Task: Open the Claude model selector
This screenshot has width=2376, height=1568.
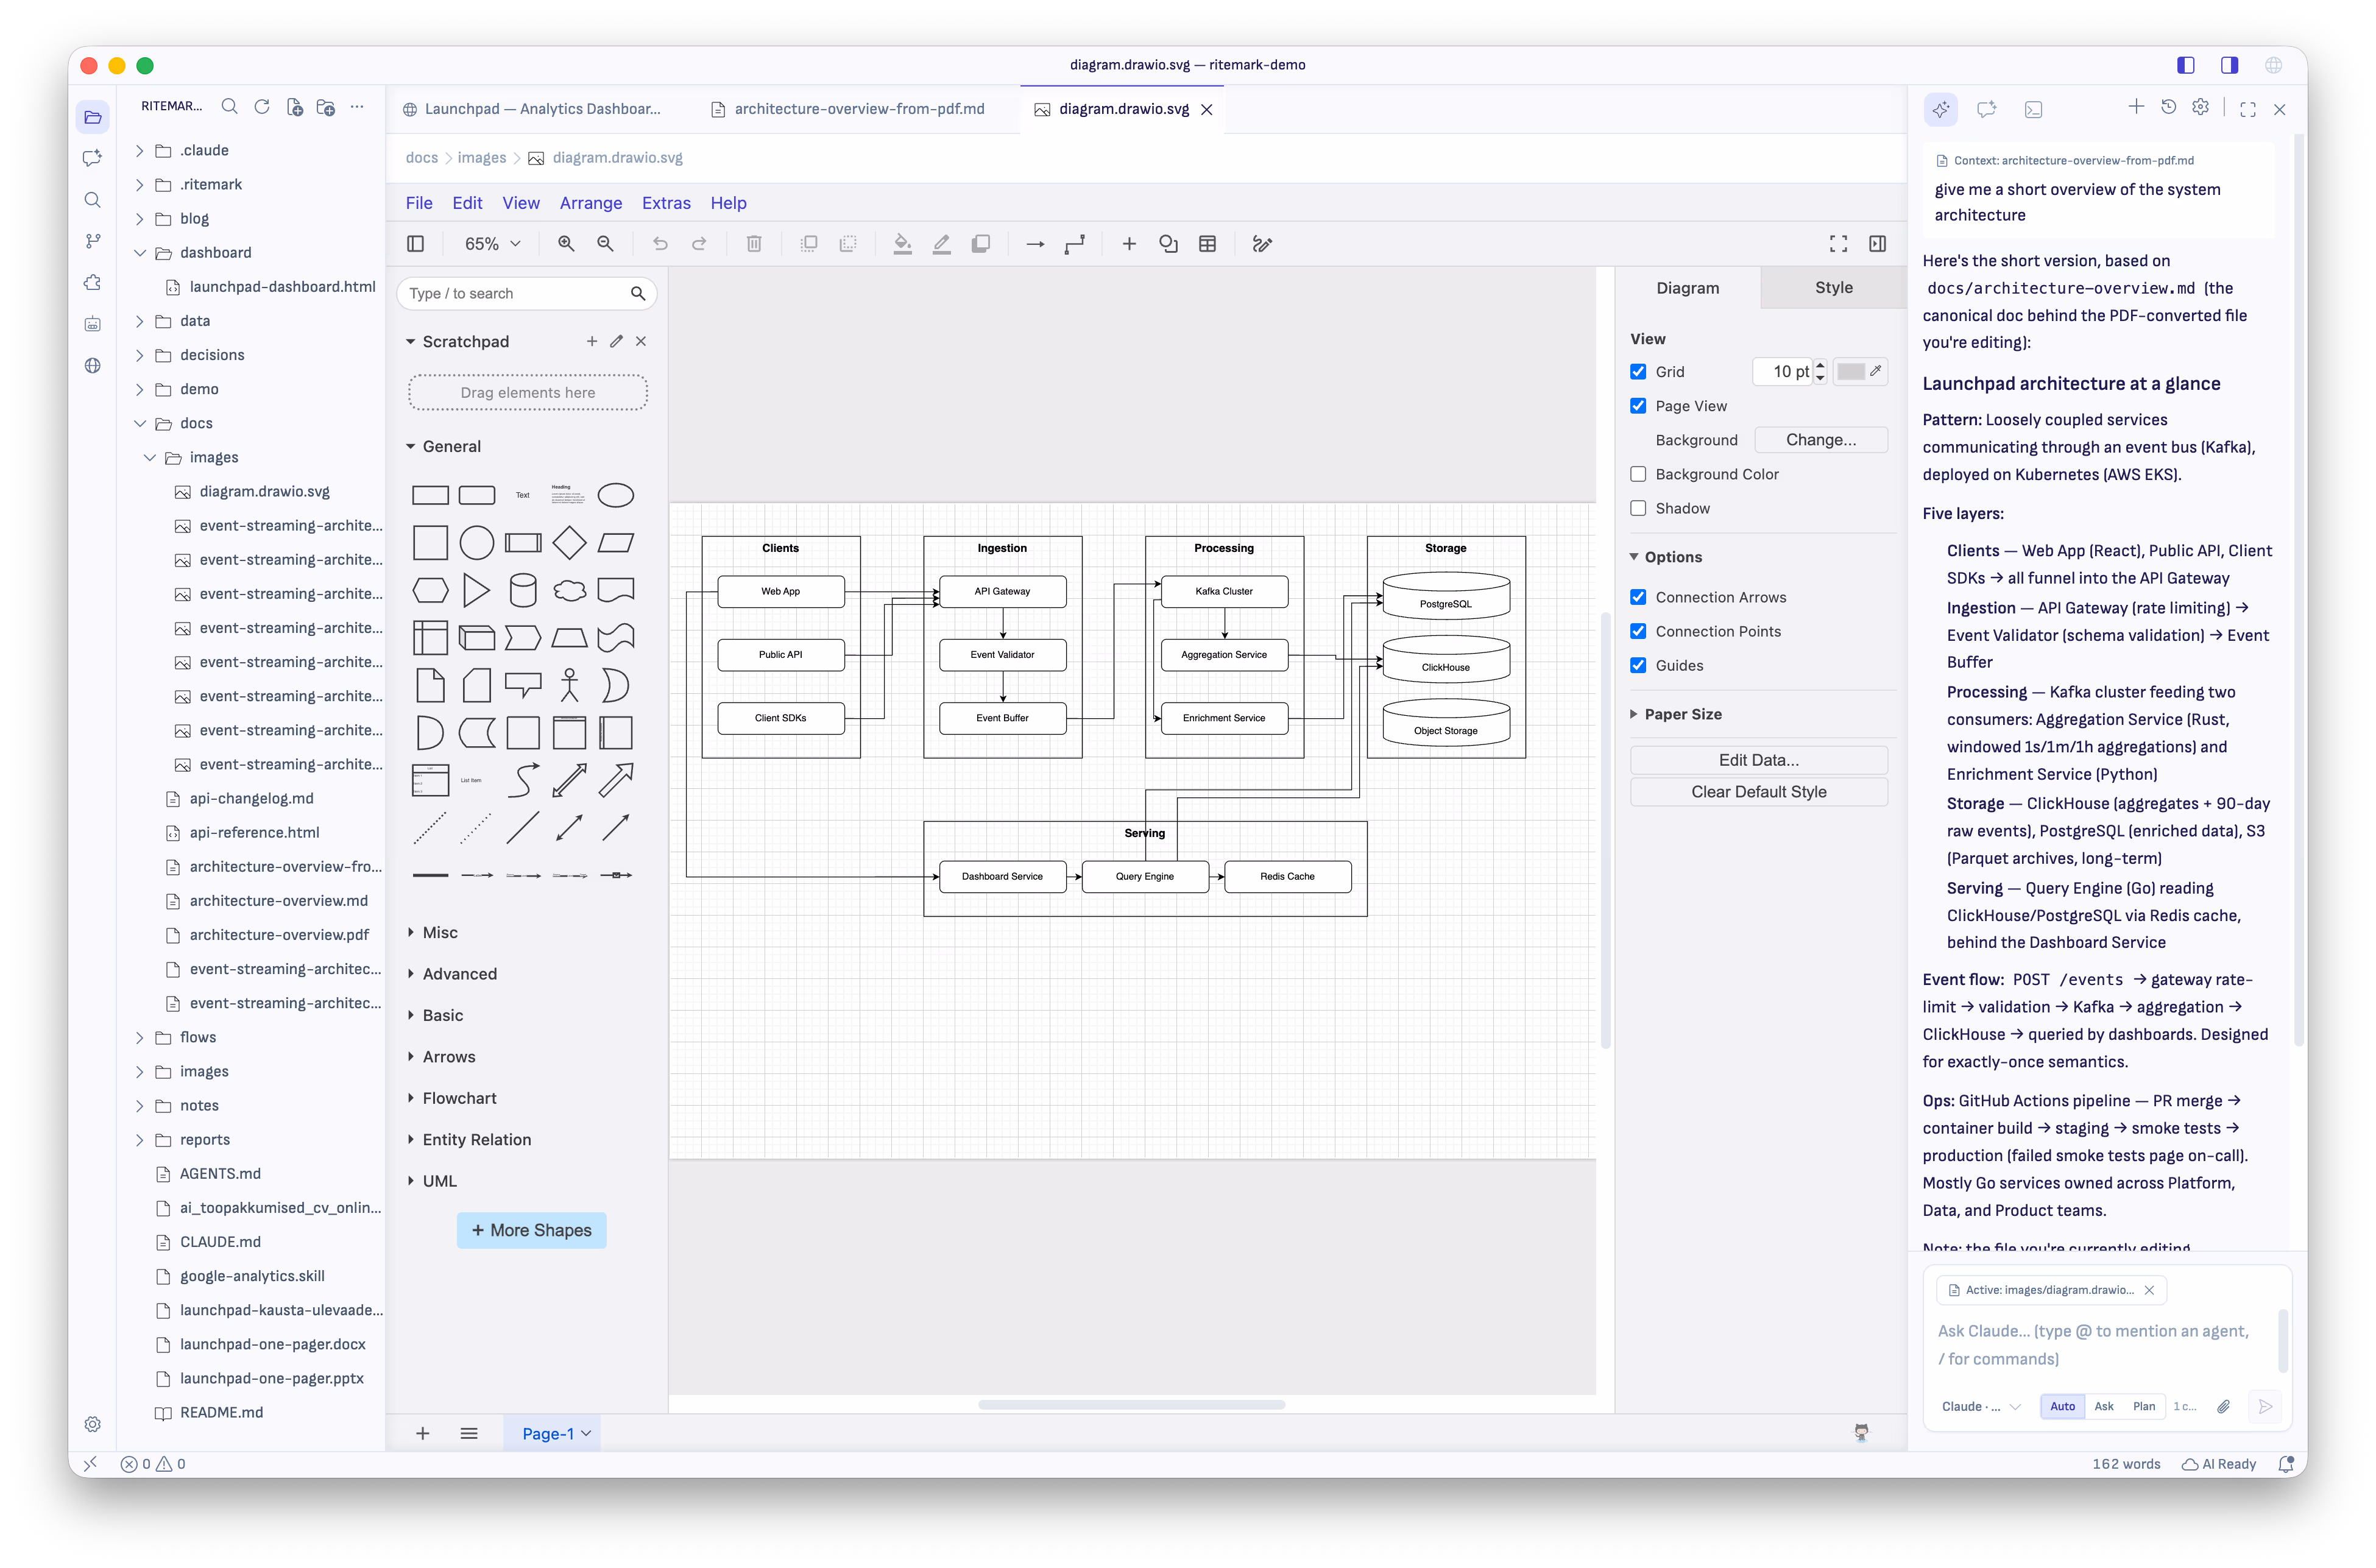Action: (1980, 1406)
